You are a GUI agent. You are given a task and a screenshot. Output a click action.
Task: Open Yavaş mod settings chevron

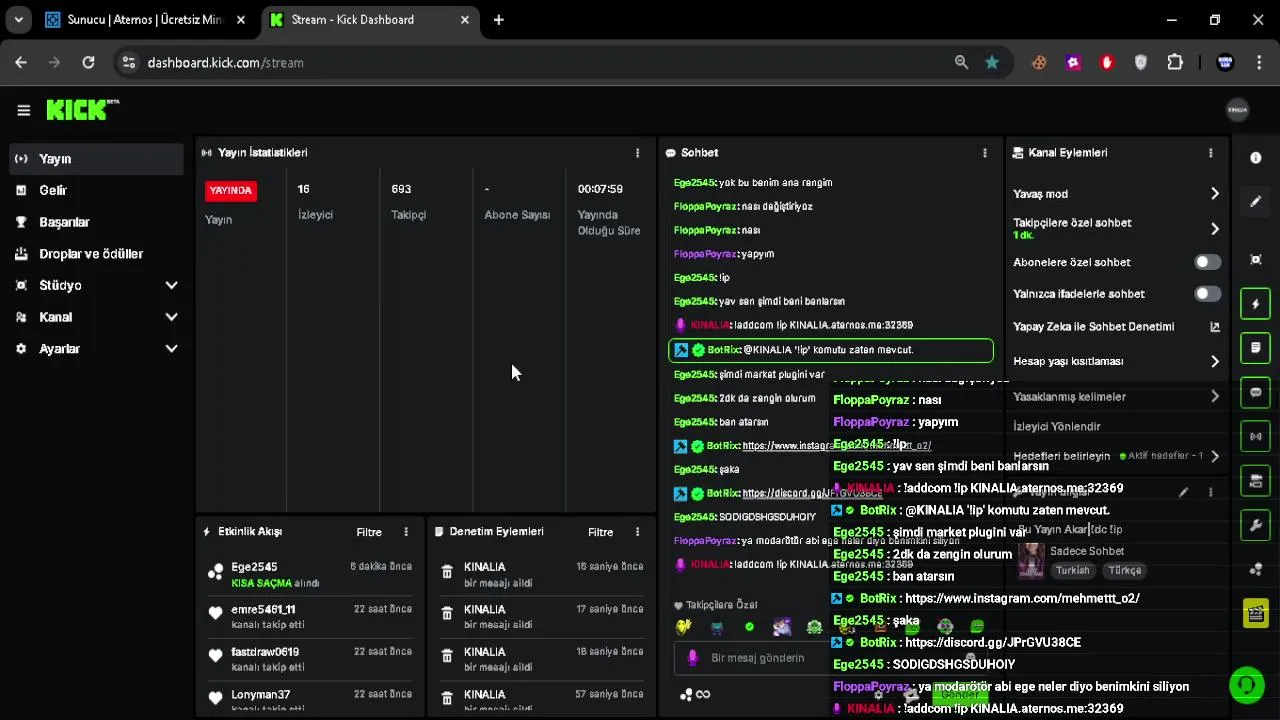coord(1215,194)
